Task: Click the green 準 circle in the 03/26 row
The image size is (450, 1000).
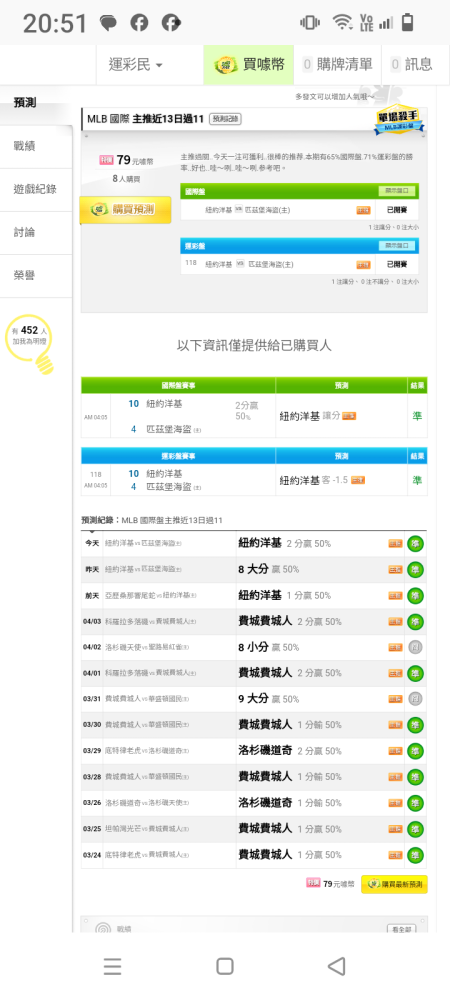Action: [416, 803]
